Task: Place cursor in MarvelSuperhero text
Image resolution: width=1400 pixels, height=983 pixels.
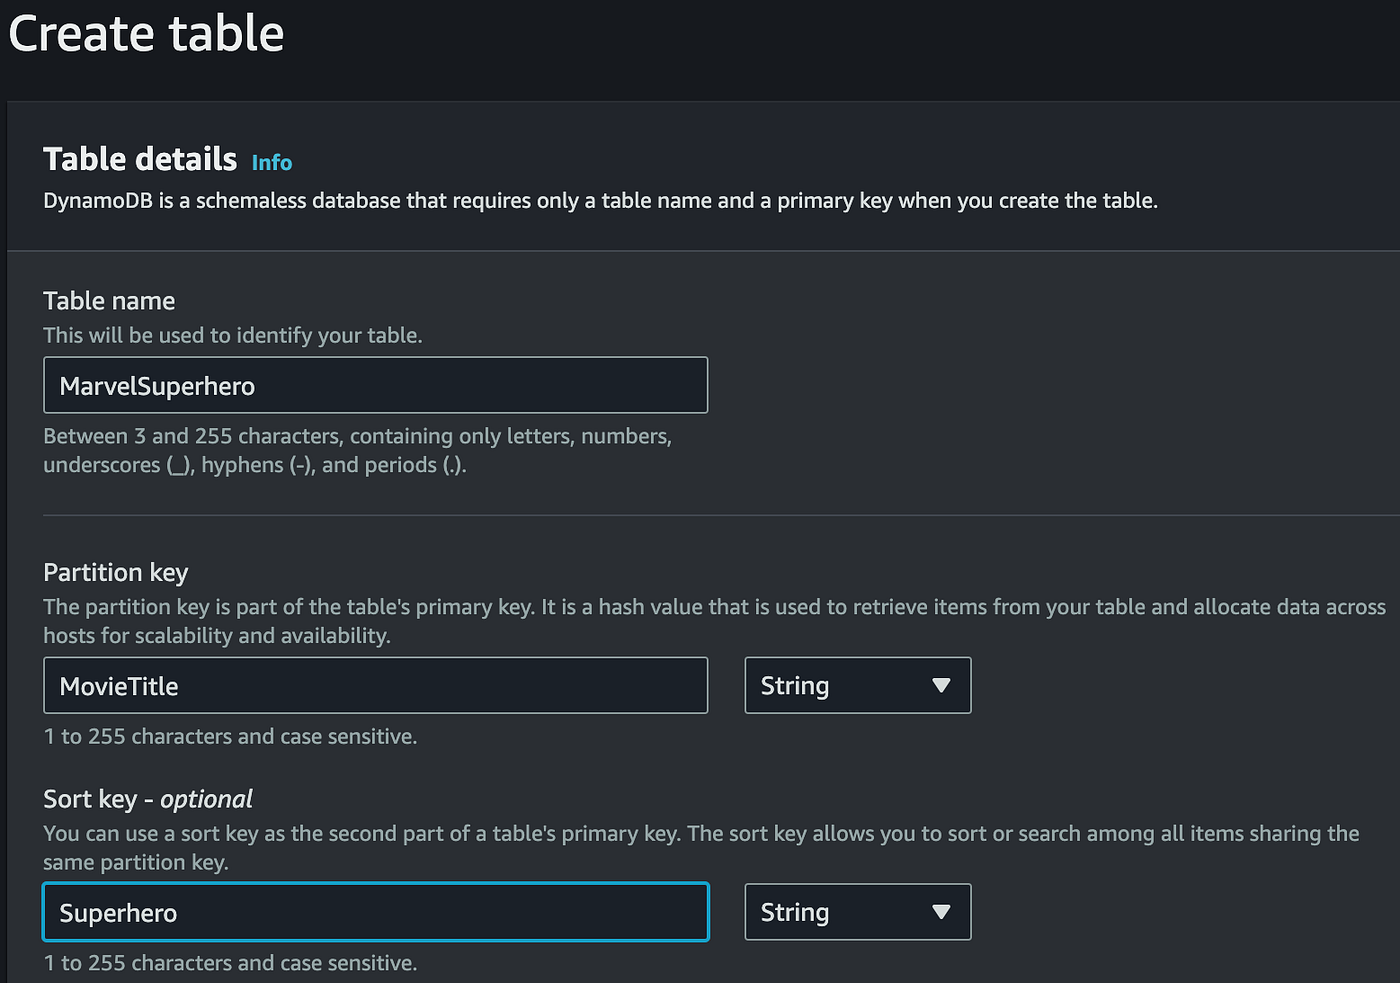Action: (x=157, y=386)
